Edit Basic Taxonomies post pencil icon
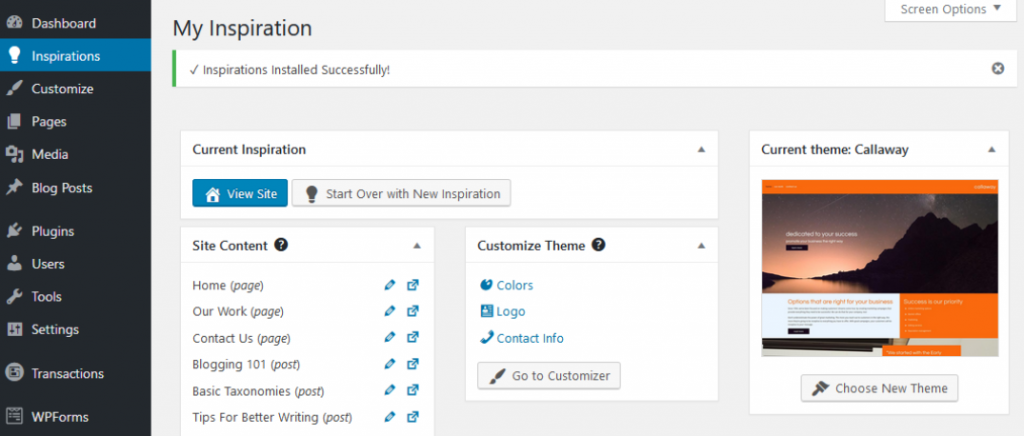Screen dimensions: 1024x436 (x=390, y=390)
